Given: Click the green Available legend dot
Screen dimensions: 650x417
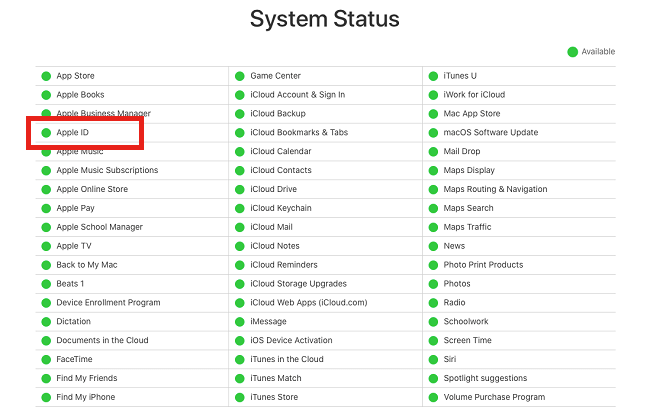Looking at the screenshot, I should pyautogui.click(x=573, y=52).
